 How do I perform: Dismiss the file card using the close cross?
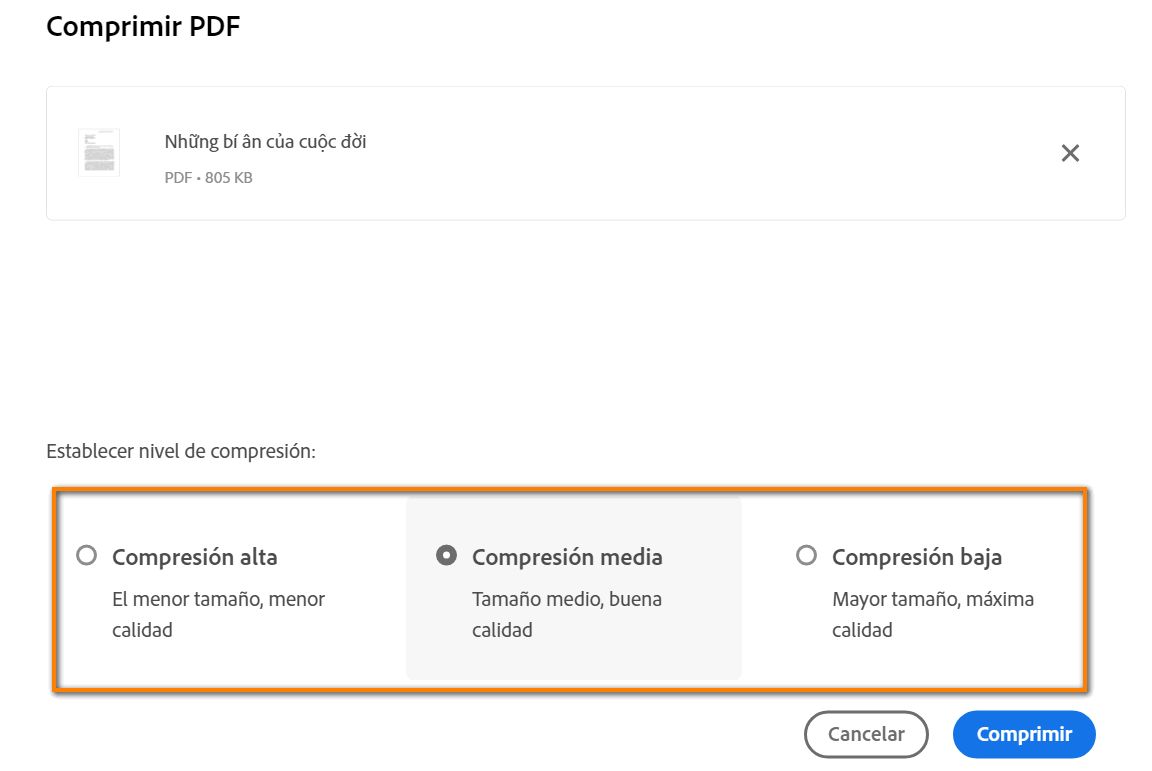1070,152
